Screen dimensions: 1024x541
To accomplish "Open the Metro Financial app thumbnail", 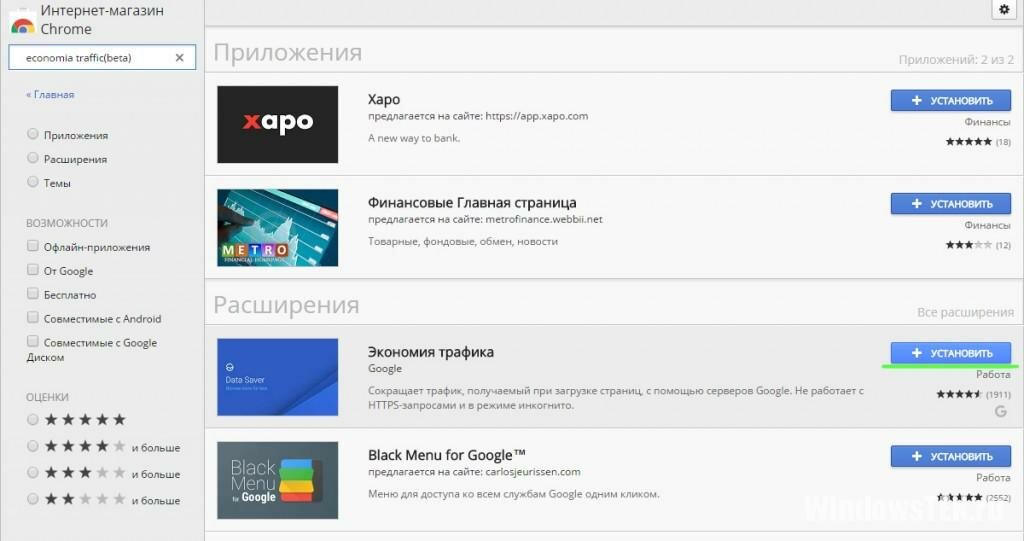I will pyautogui.click(x=278, y=227).
